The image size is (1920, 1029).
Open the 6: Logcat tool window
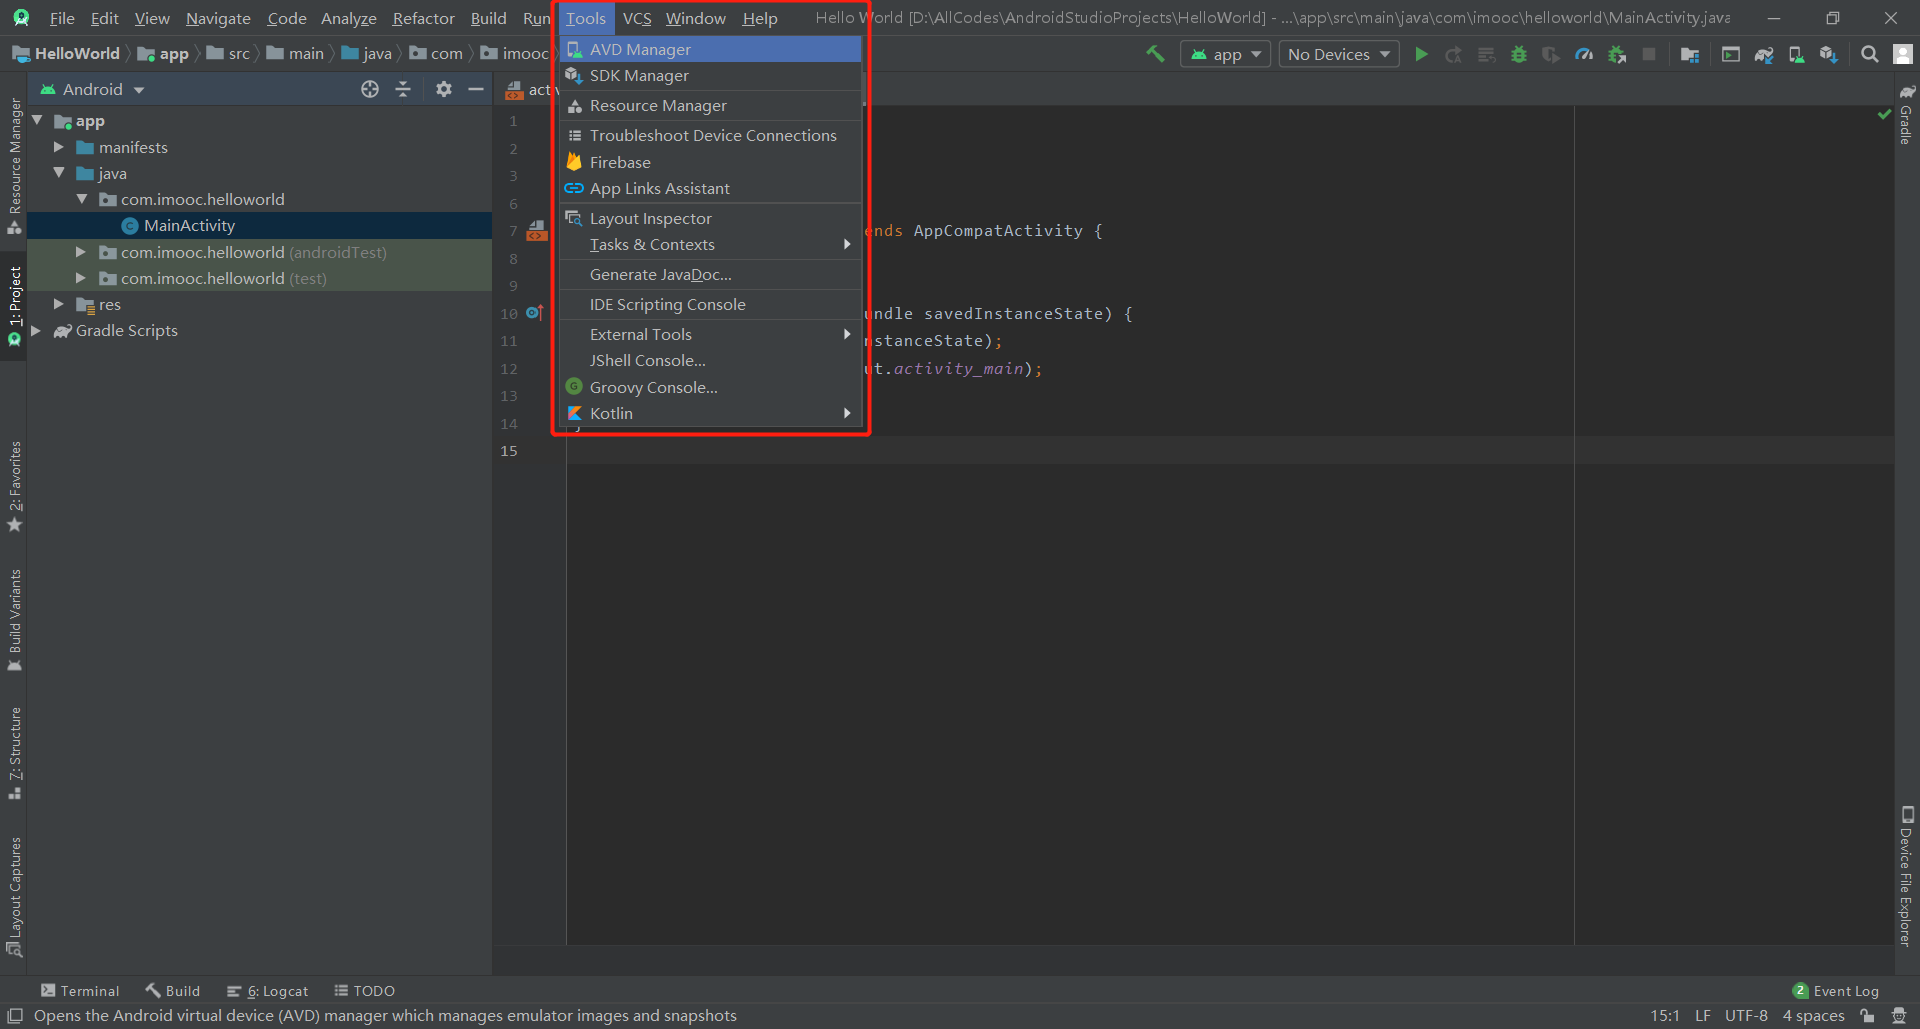(268, 991)
